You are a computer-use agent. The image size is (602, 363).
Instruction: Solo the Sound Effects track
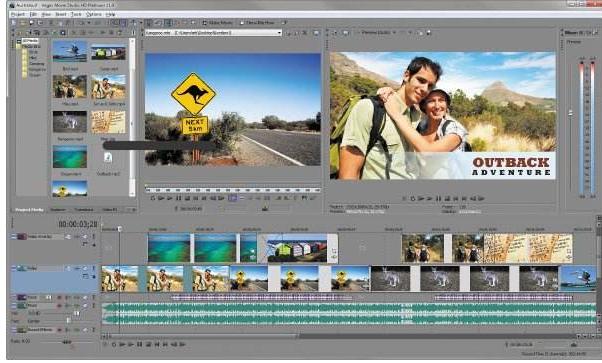[93, 330]
